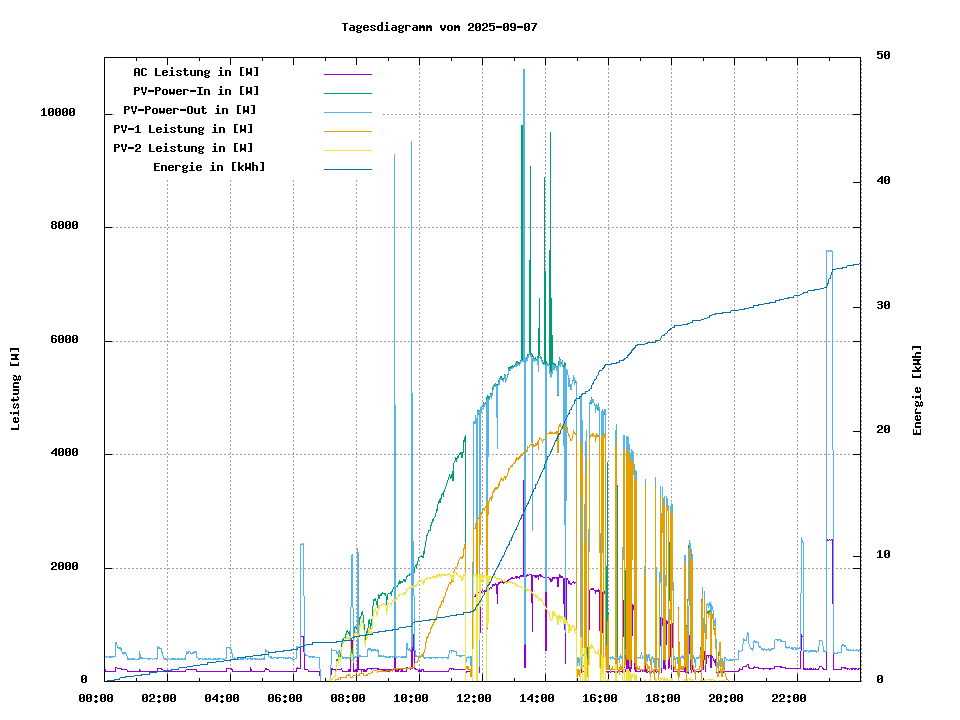
Task: Click the vertical Leistung [W] axis title
Action: 16,389
